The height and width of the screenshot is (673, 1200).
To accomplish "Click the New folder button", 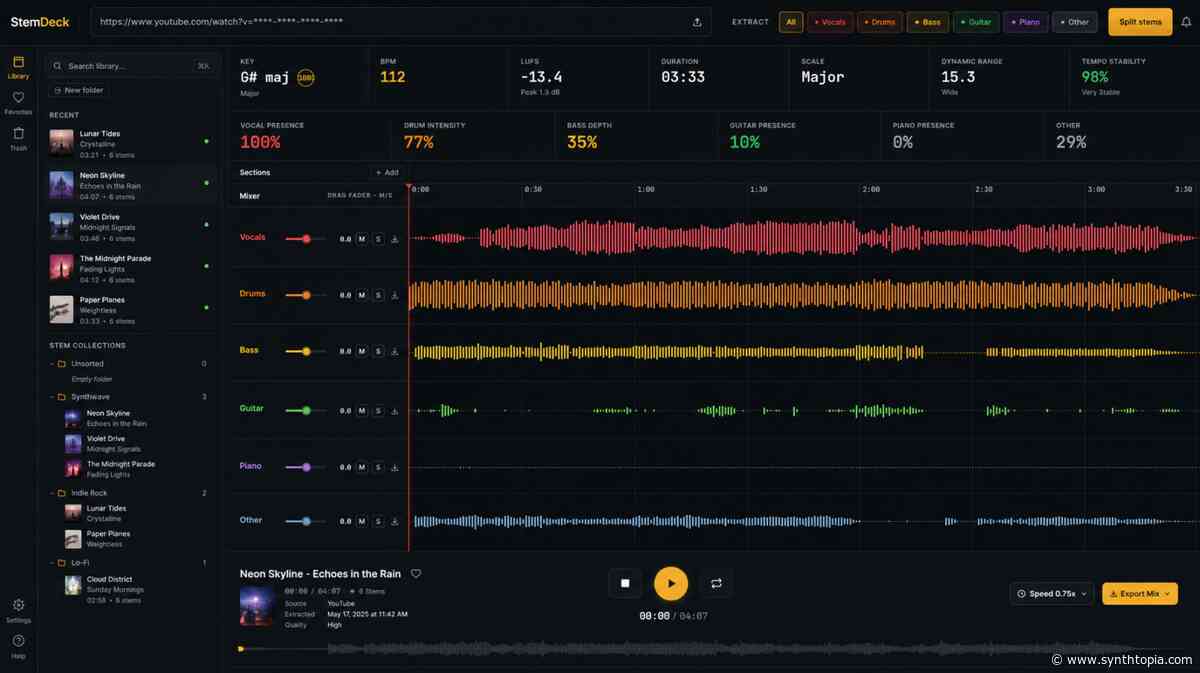I will [78, 90].
